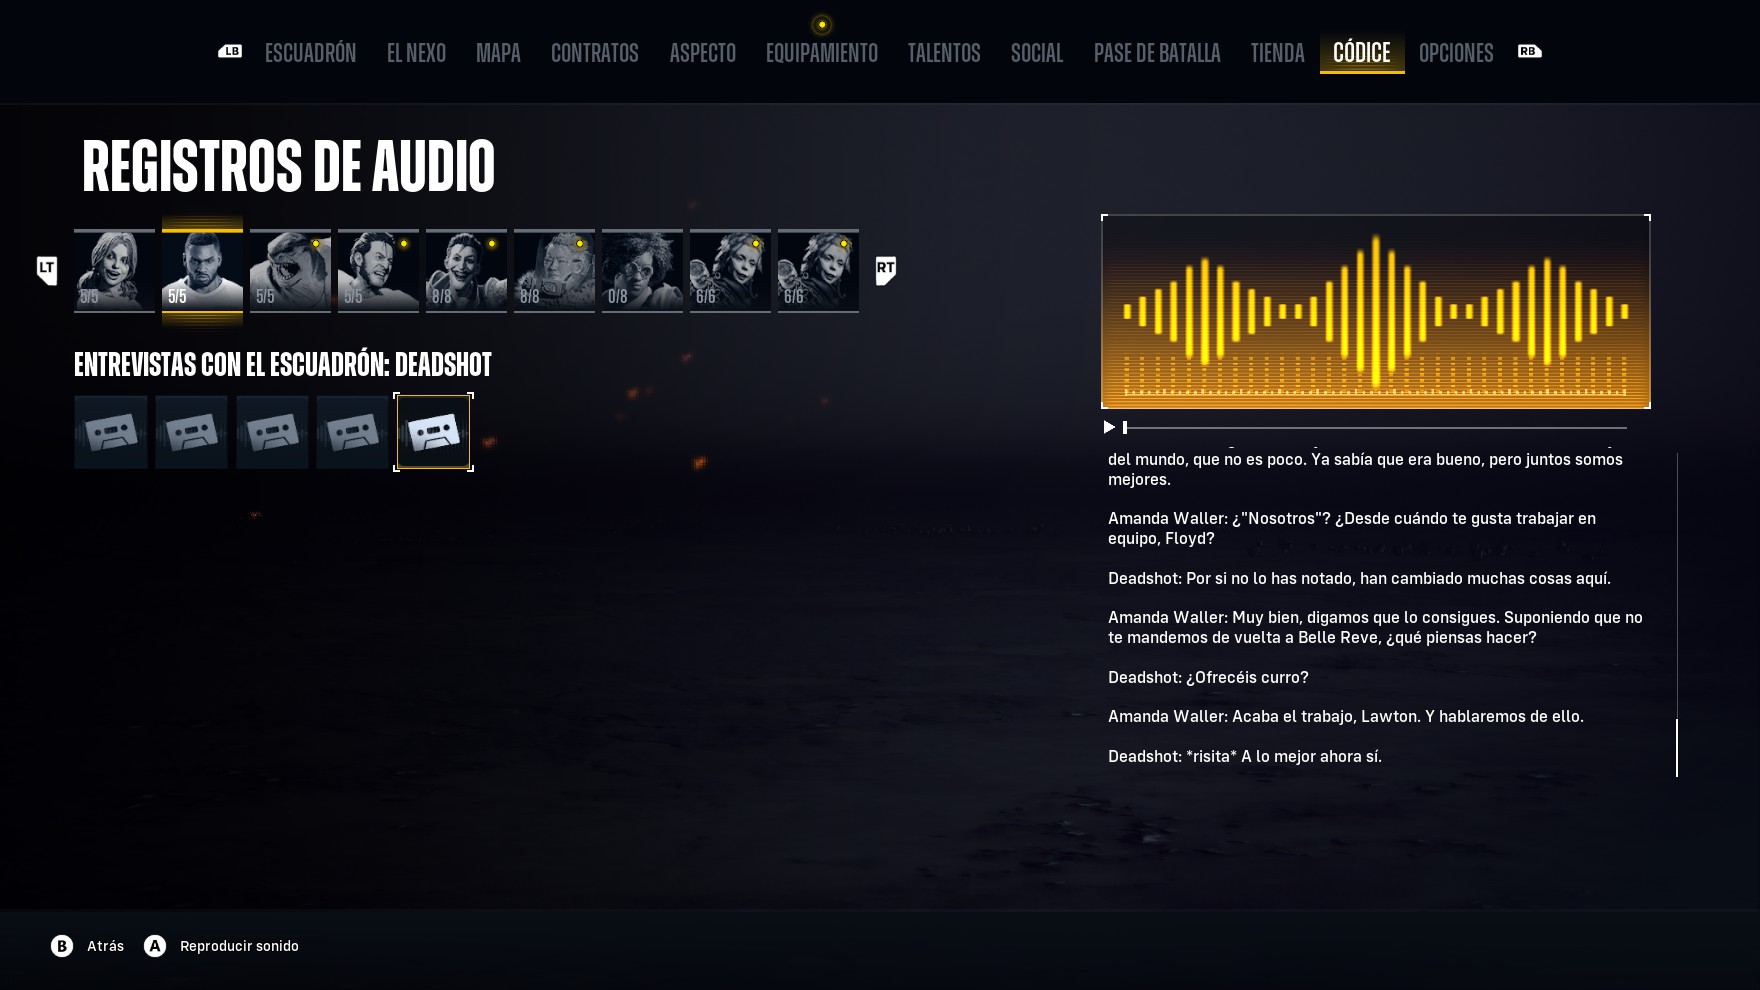This screenshot has height=990, width=1760.
Task: Select the Deadshot portrait marked 5/5
Action: (x=202, y=271)
